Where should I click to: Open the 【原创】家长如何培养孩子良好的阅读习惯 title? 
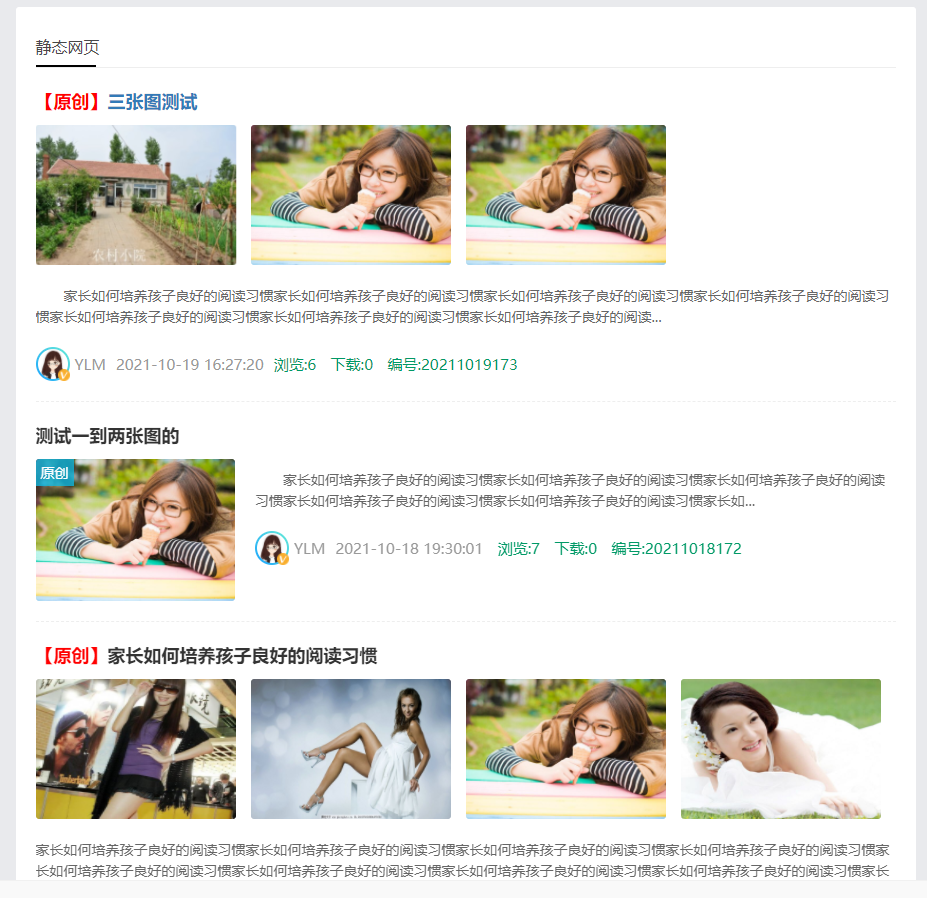pyautogui.click(x=207, y=656)
